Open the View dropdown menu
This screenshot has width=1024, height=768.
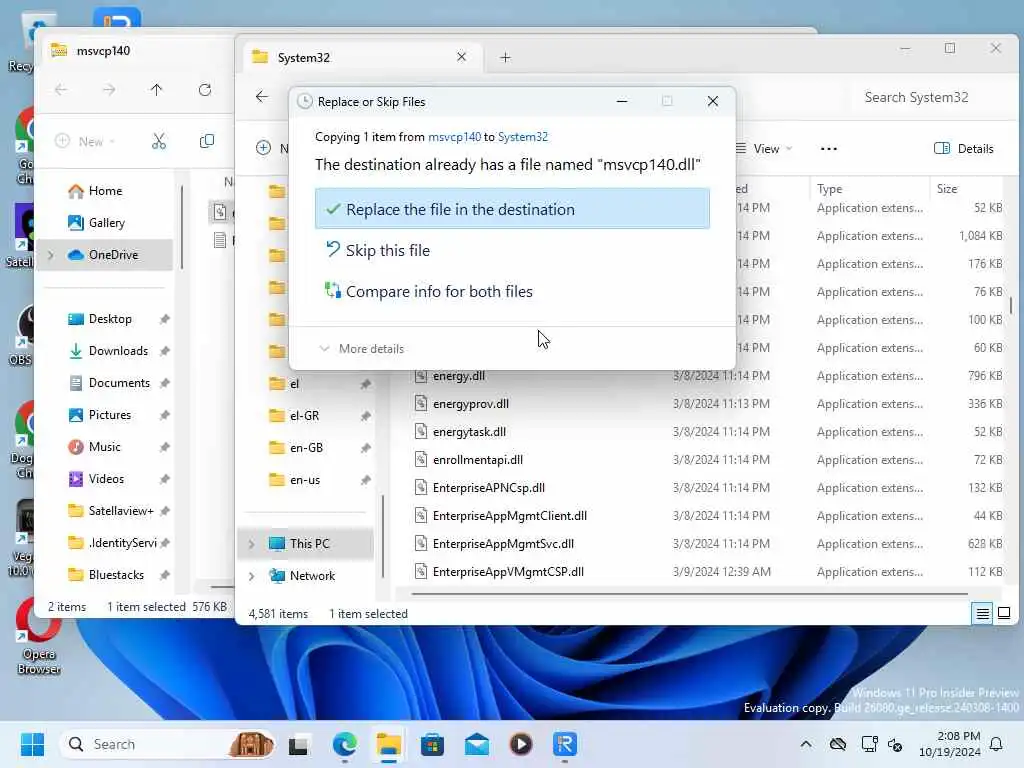pos(764,149)
